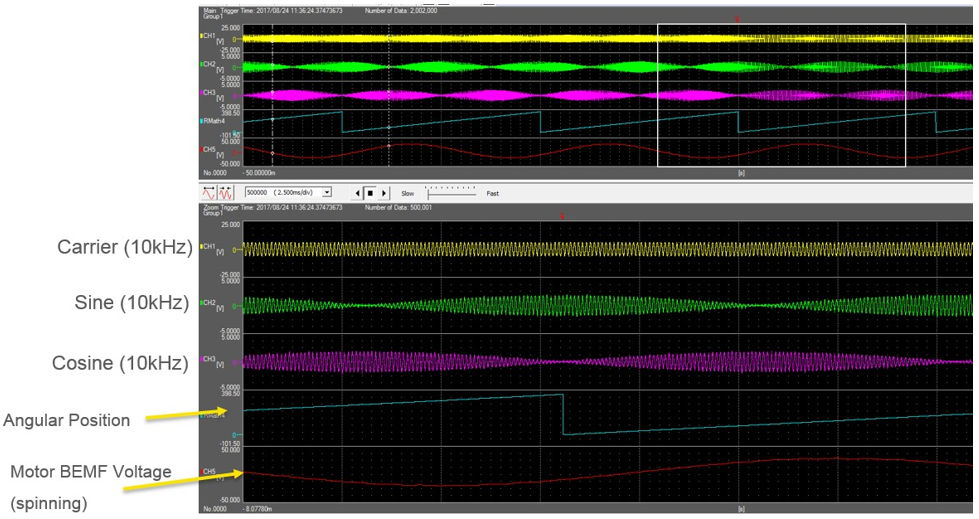
Task: Click CH3 magenta marker in Zoom view
Action: [x=202, y=357]
